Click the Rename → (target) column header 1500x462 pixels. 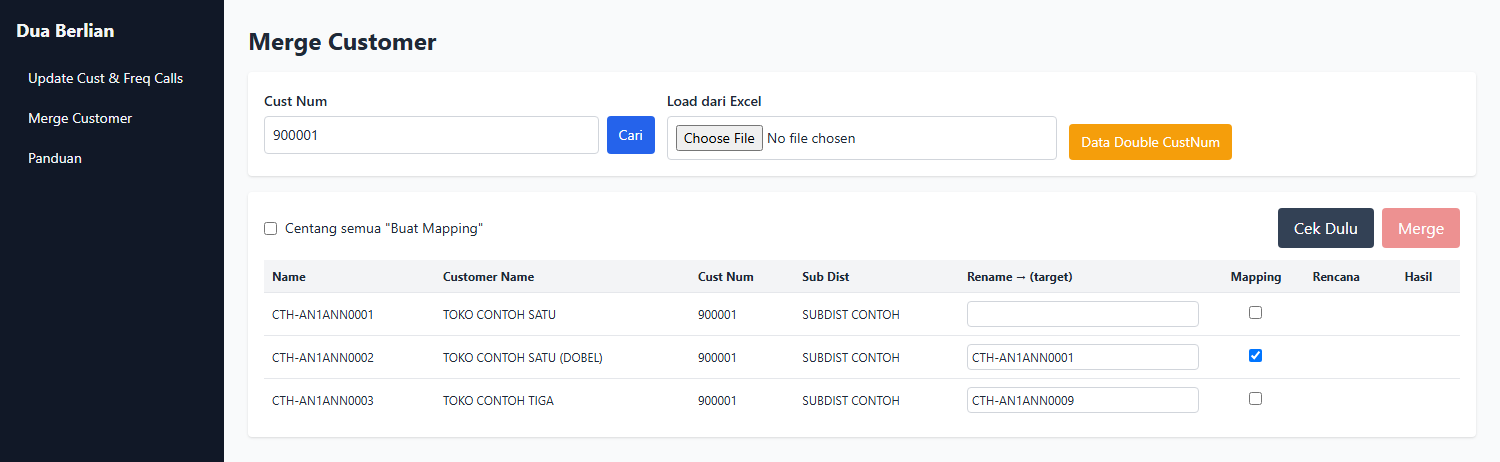(1020, 277)
